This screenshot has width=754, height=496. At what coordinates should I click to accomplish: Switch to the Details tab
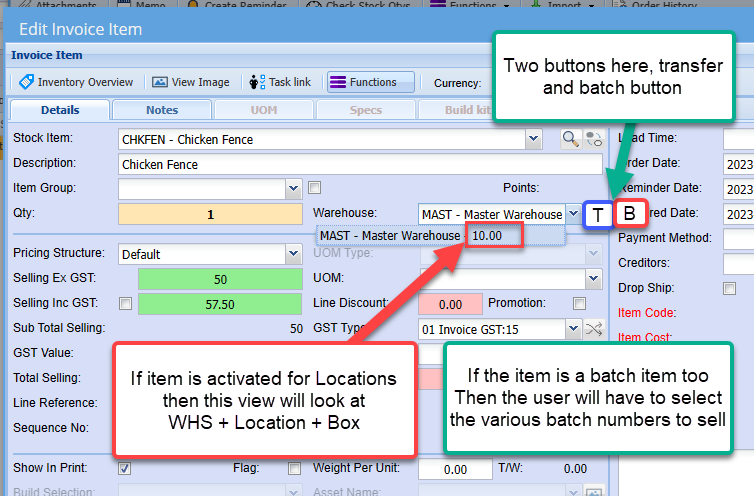[60, 110]
